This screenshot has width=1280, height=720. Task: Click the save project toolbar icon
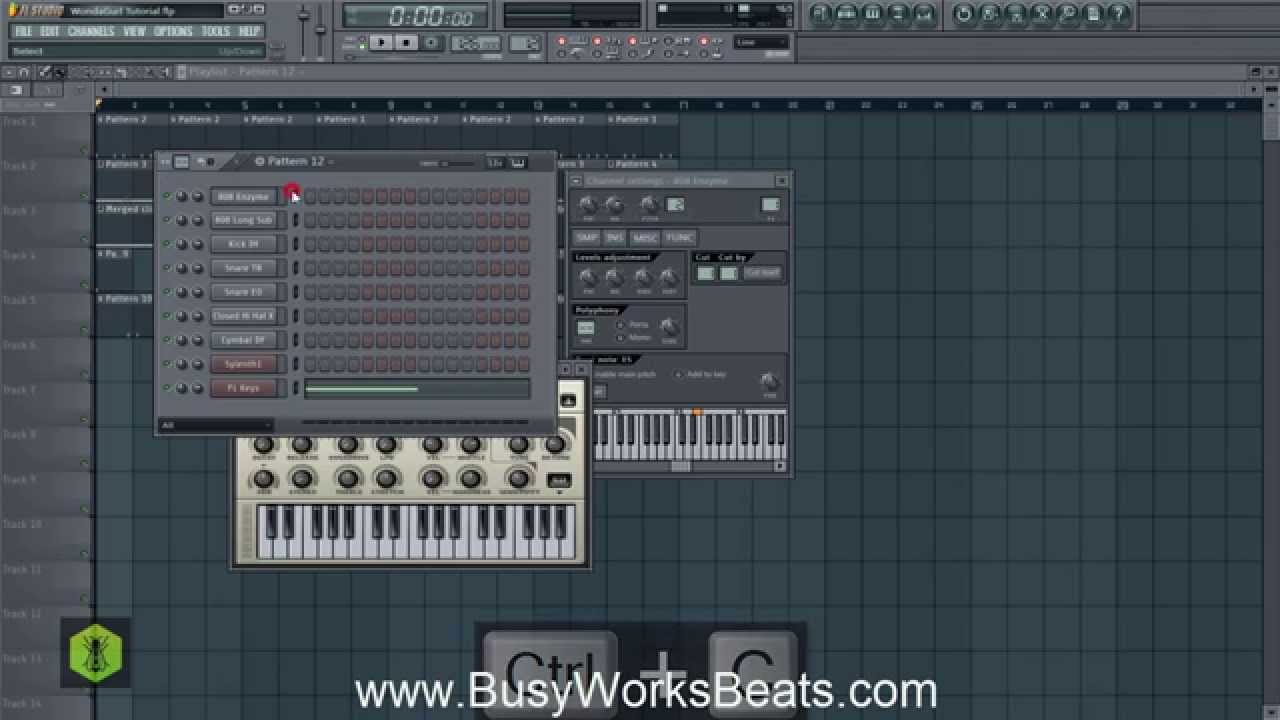point(990,13)
